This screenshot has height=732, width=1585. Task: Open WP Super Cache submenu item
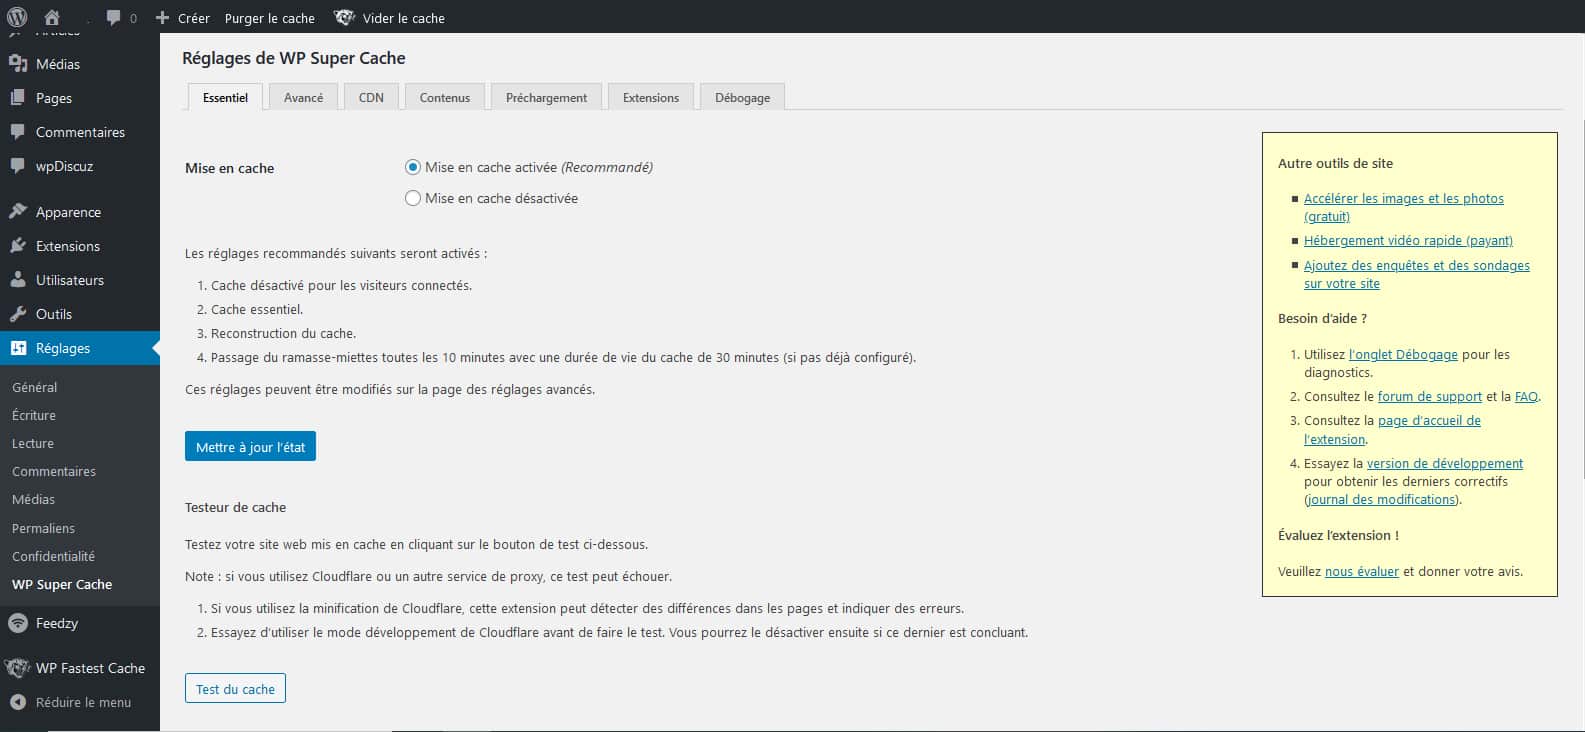coord(62,584)
